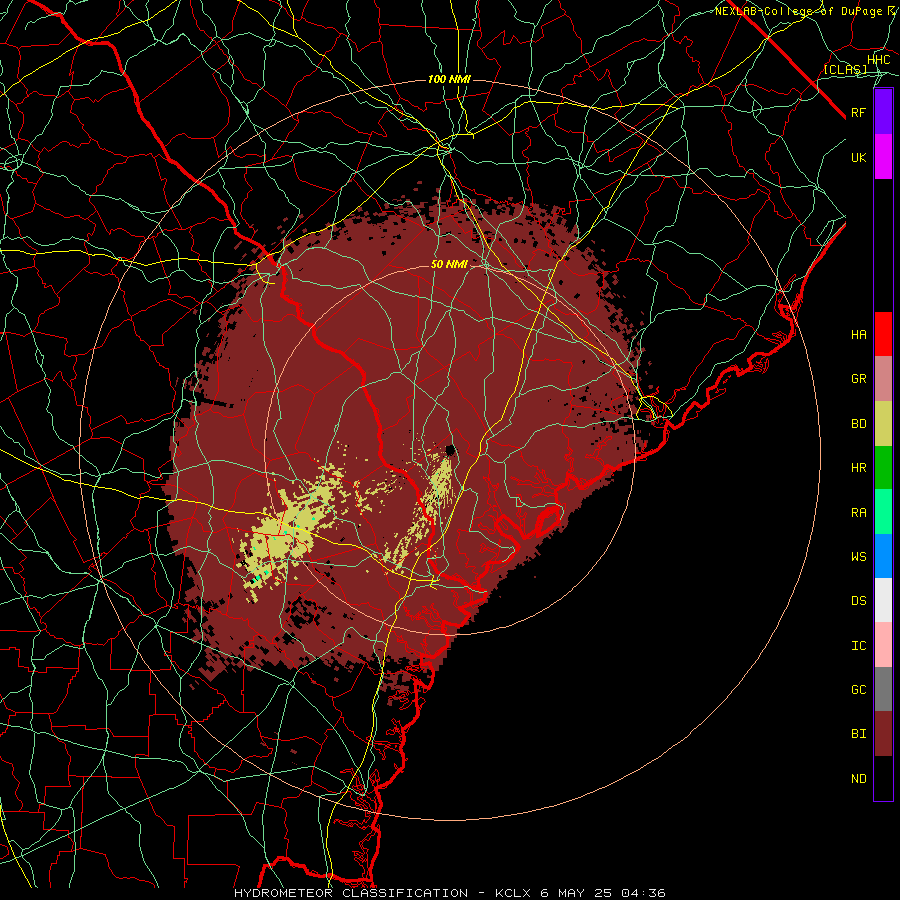900x900 pixels.
Task: Click the ND black legend swatch
Action: click(x=883, y=778)
